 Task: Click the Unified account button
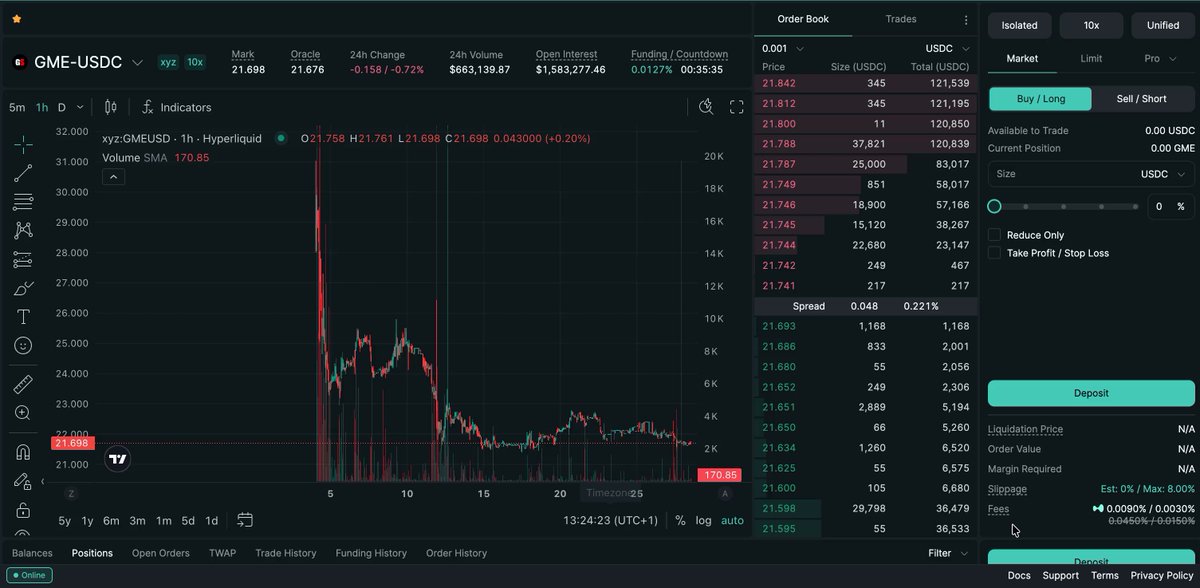[x=1163, y=25]
